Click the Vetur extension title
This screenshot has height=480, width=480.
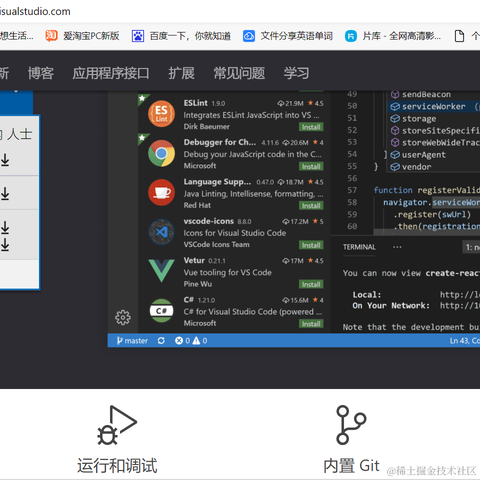(194, 260)
